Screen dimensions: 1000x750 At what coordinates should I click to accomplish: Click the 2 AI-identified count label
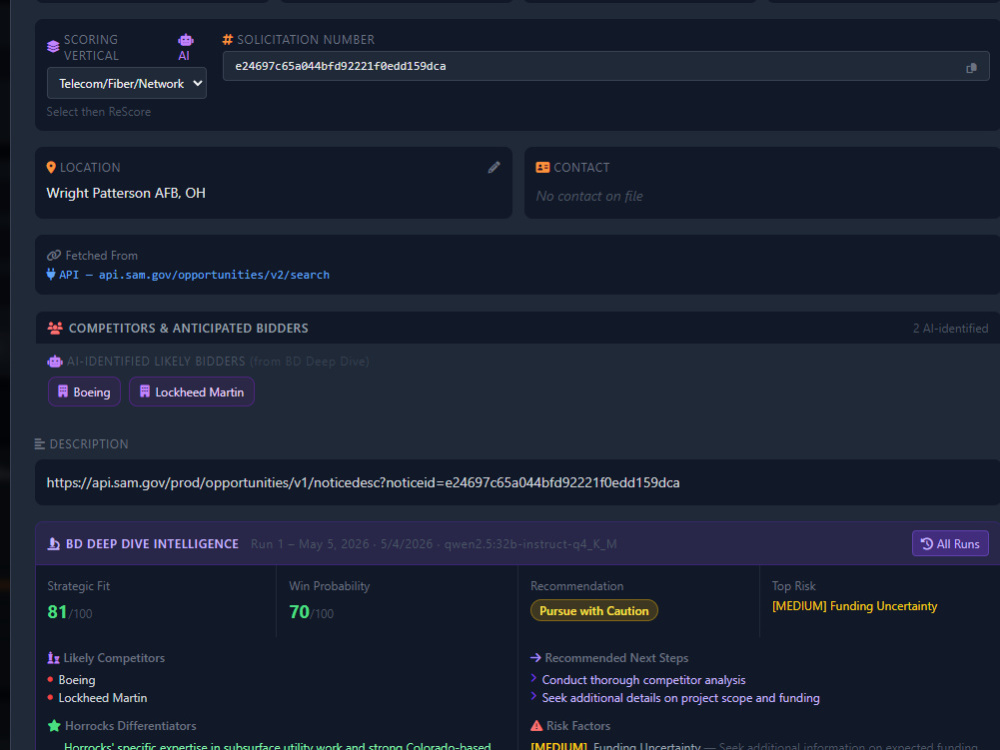[950, 328]
